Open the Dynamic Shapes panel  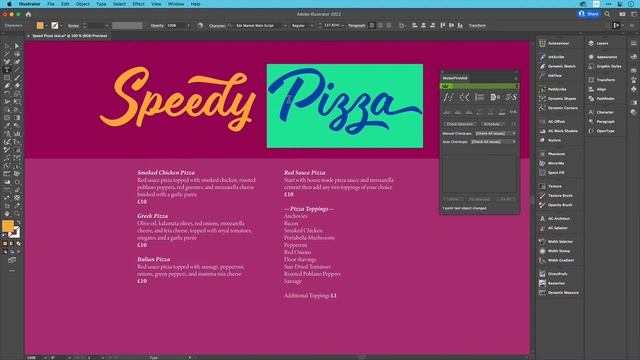(x=558, y=99)
